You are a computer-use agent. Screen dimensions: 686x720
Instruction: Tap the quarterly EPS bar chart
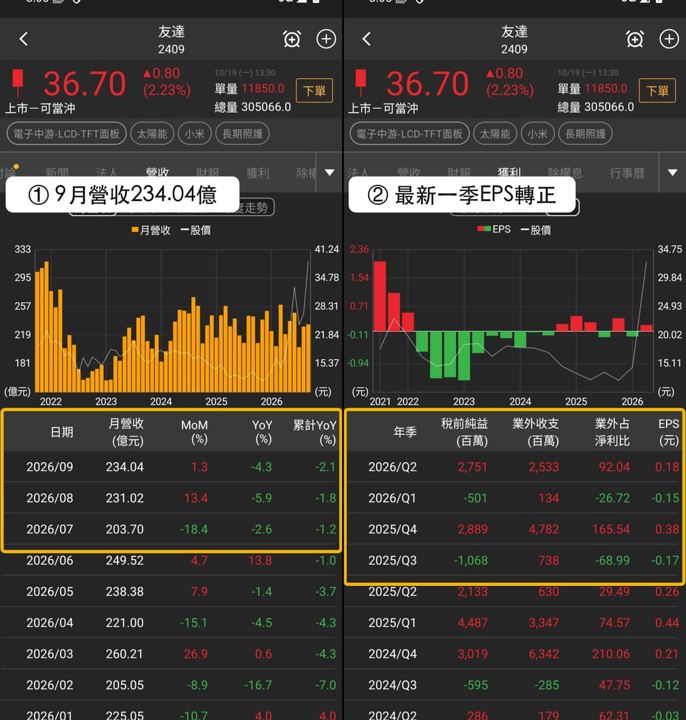pyautogui.click(x=513, y=321)
